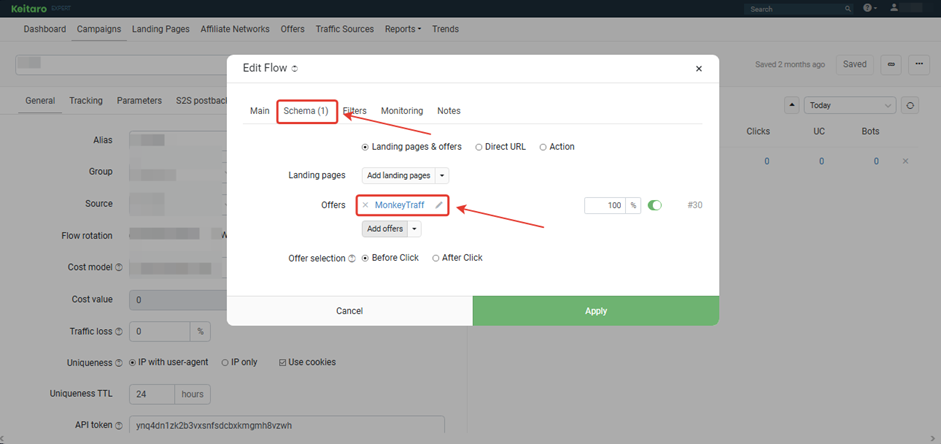Switch to the Monitoring tab

coord(402,110)
